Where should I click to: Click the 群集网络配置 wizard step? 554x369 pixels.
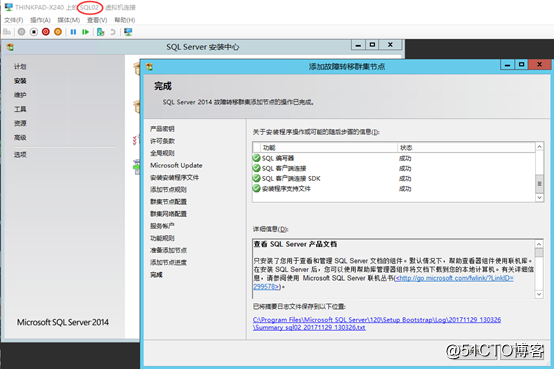click(x=168, y=214)
